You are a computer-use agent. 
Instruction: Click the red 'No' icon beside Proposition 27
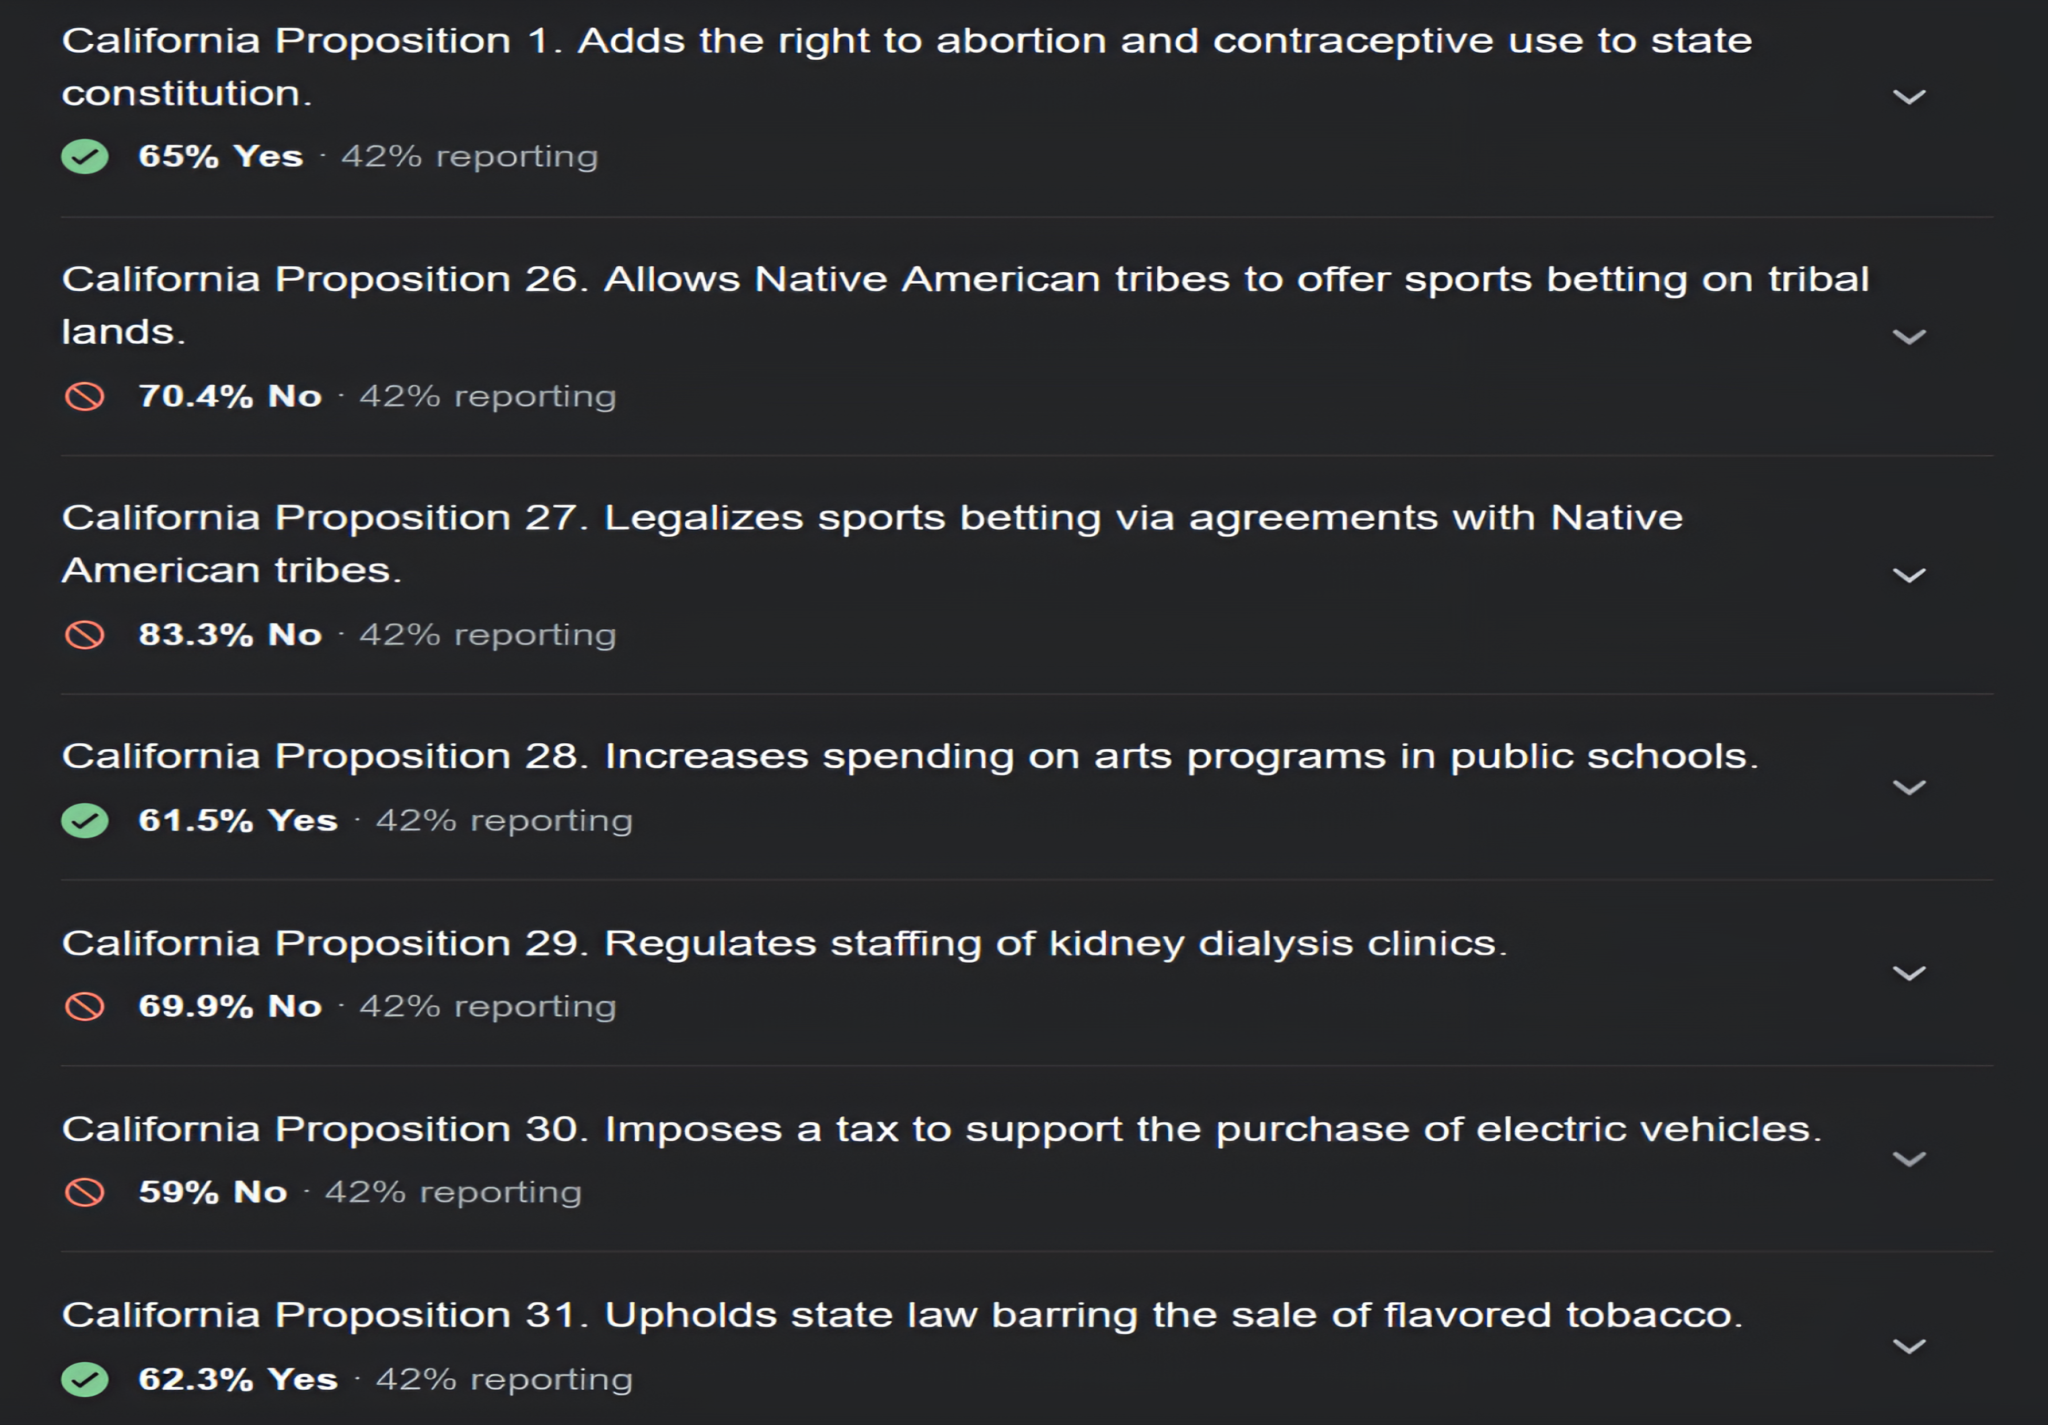86,633
